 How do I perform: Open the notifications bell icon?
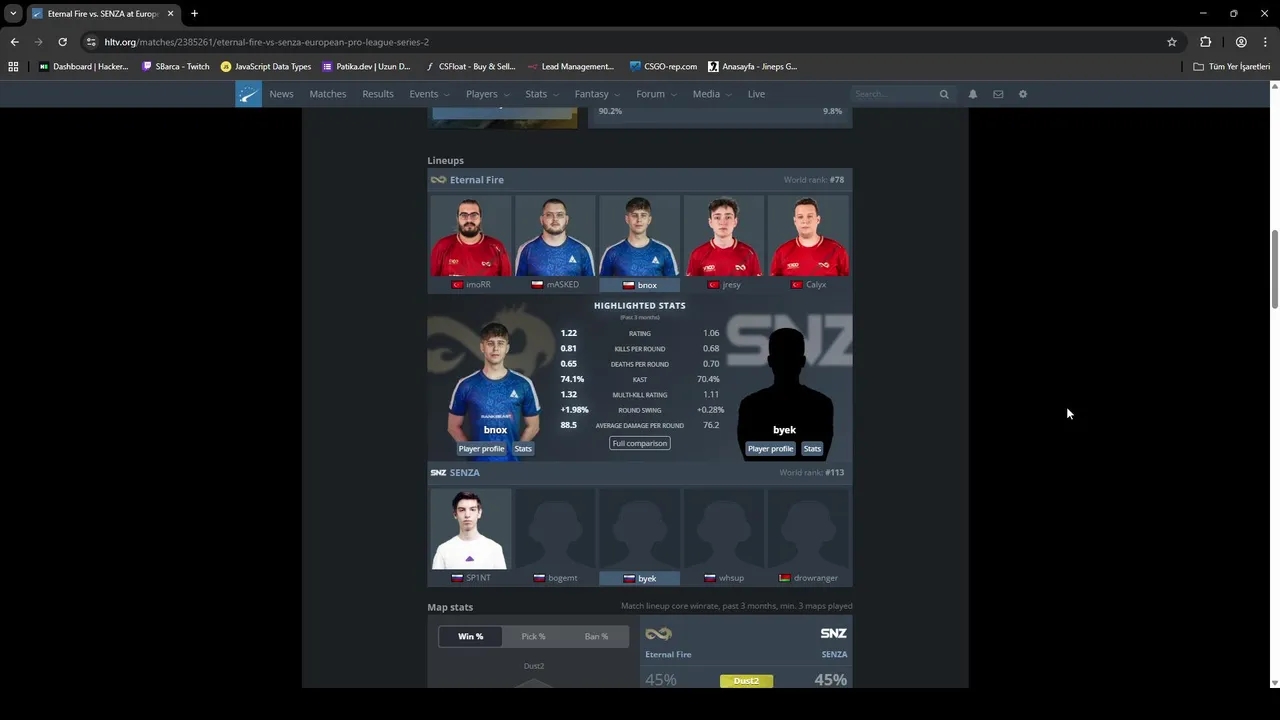[973, 94]
